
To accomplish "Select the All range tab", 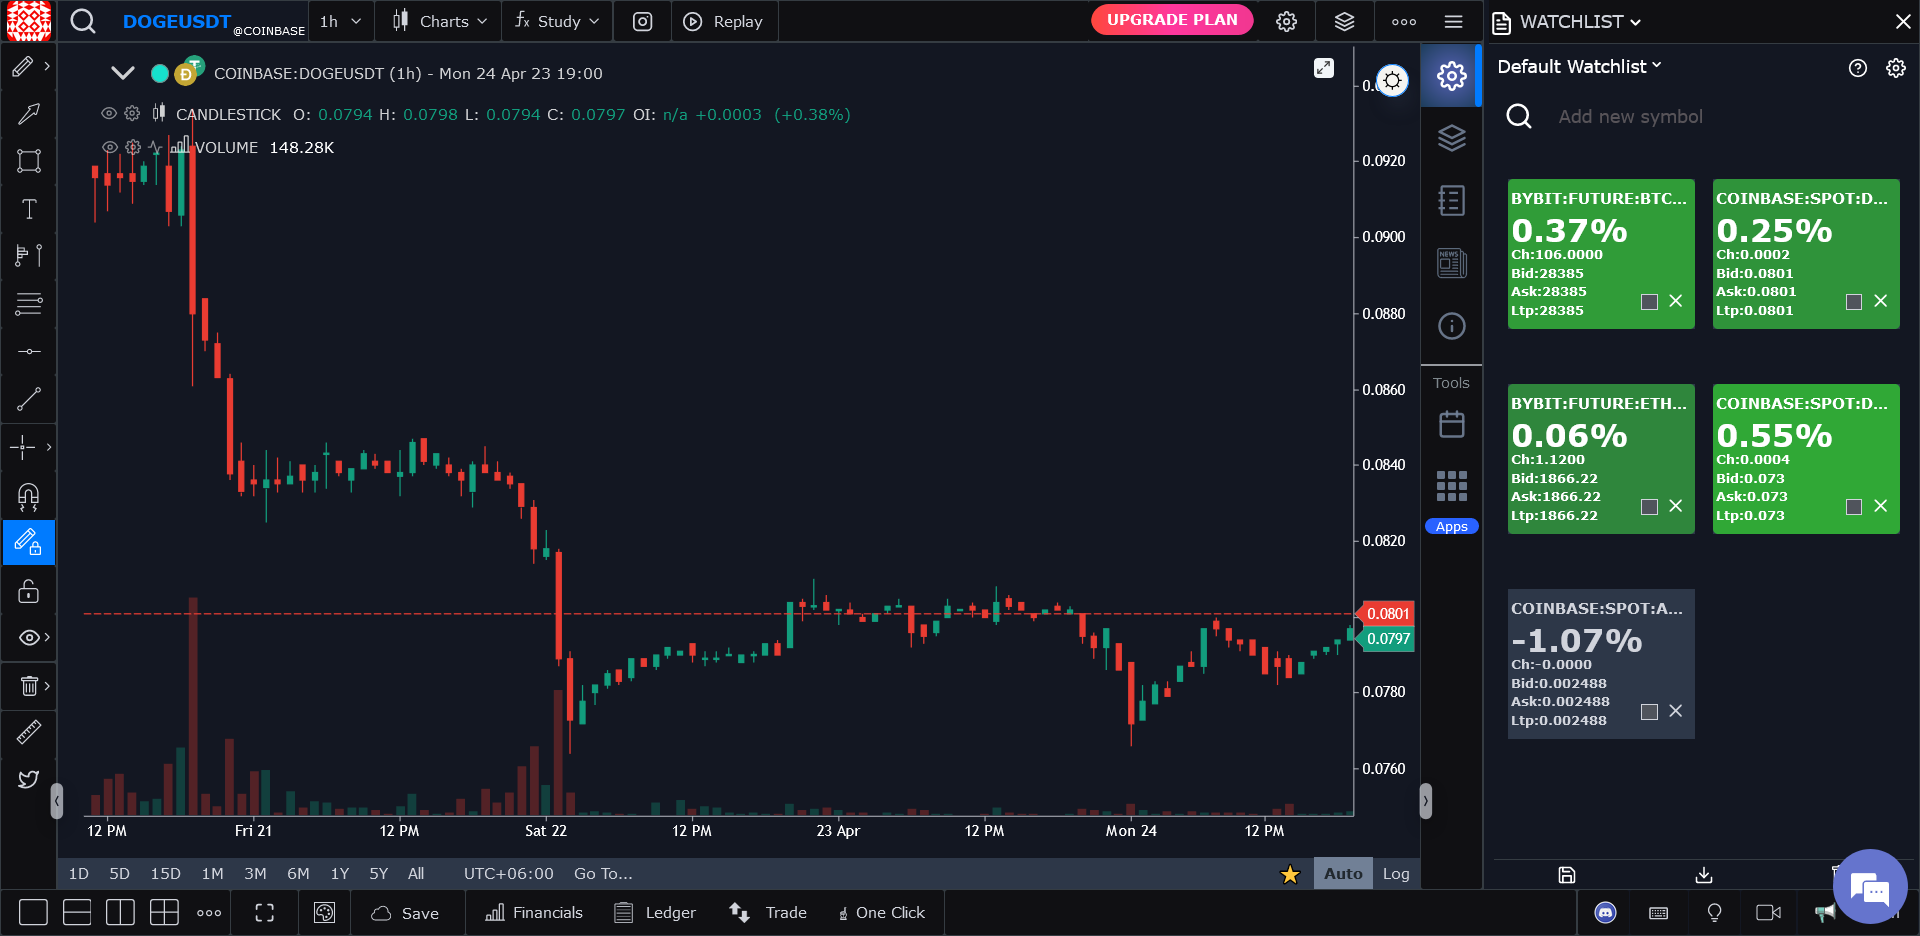I will 416,873.
